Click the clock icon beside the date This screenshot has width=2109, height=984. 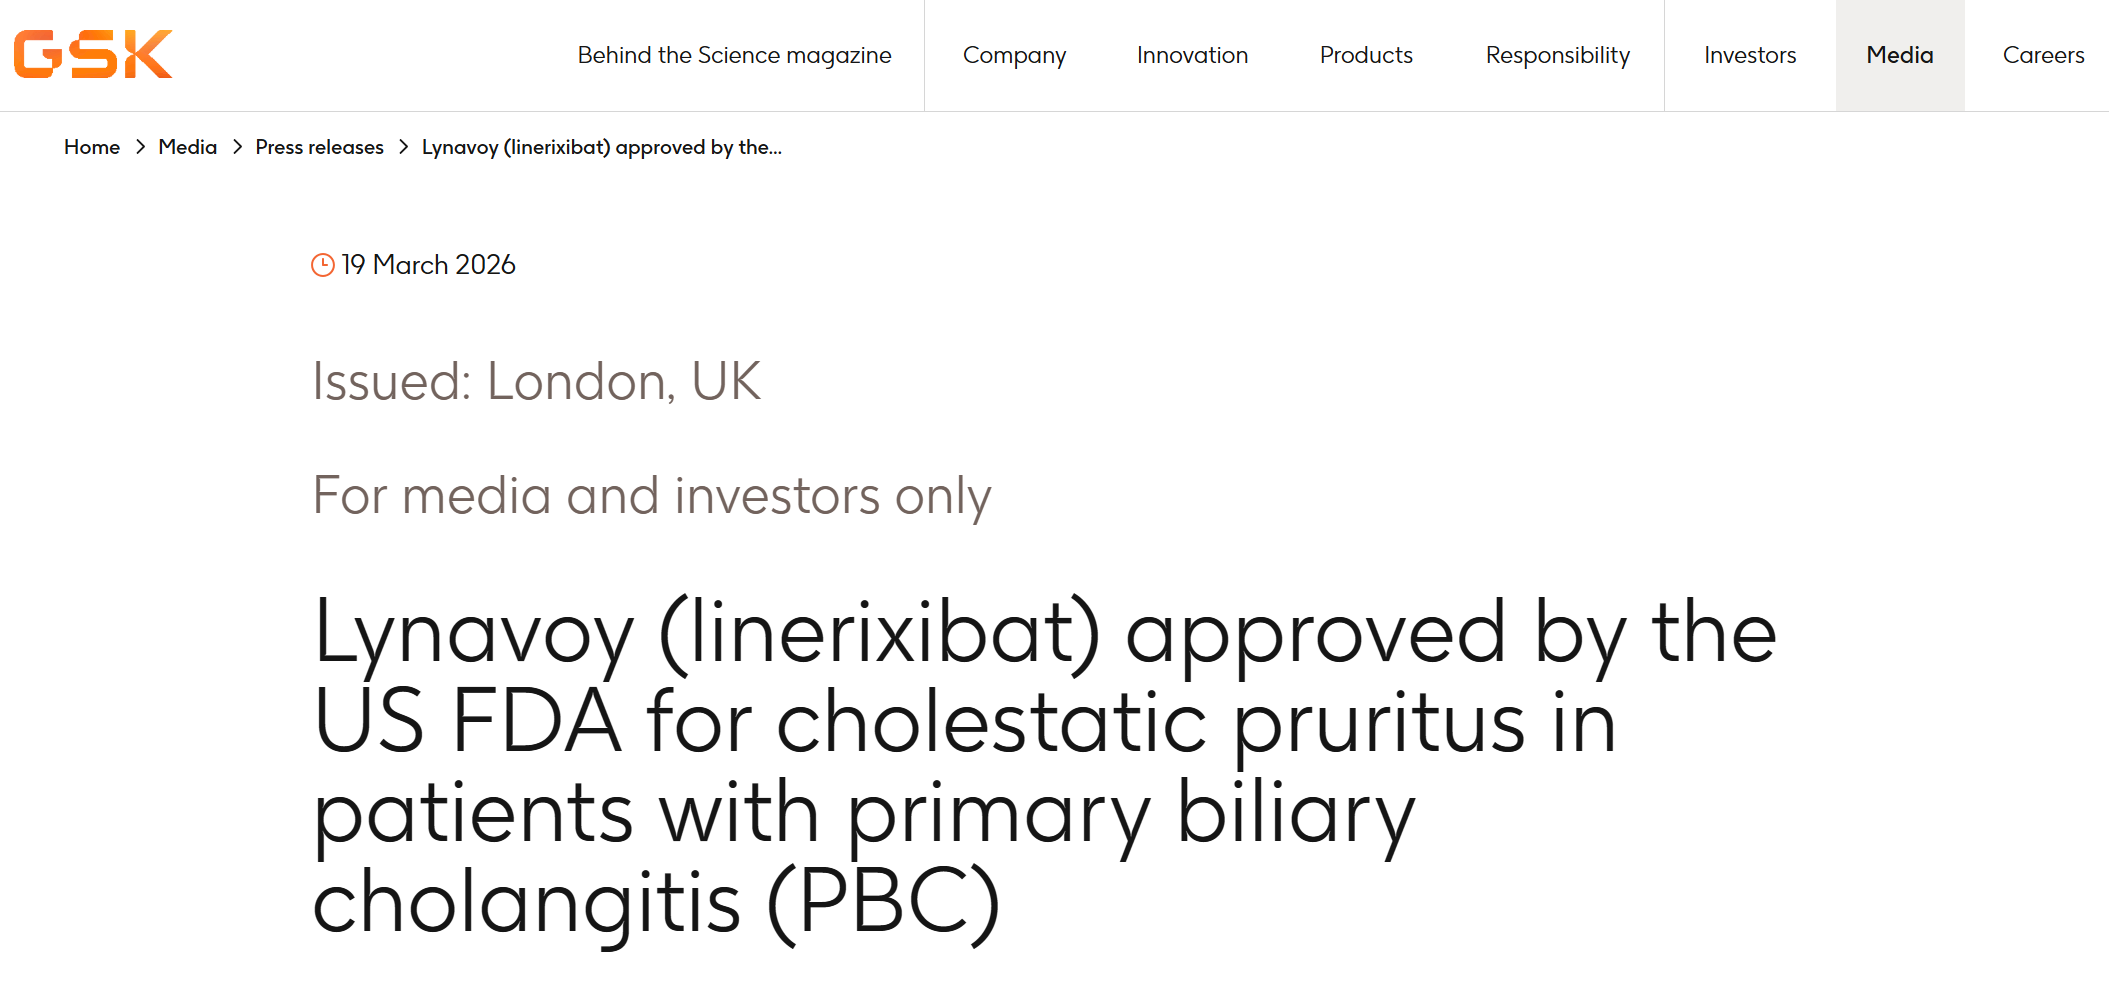(322, 265)
